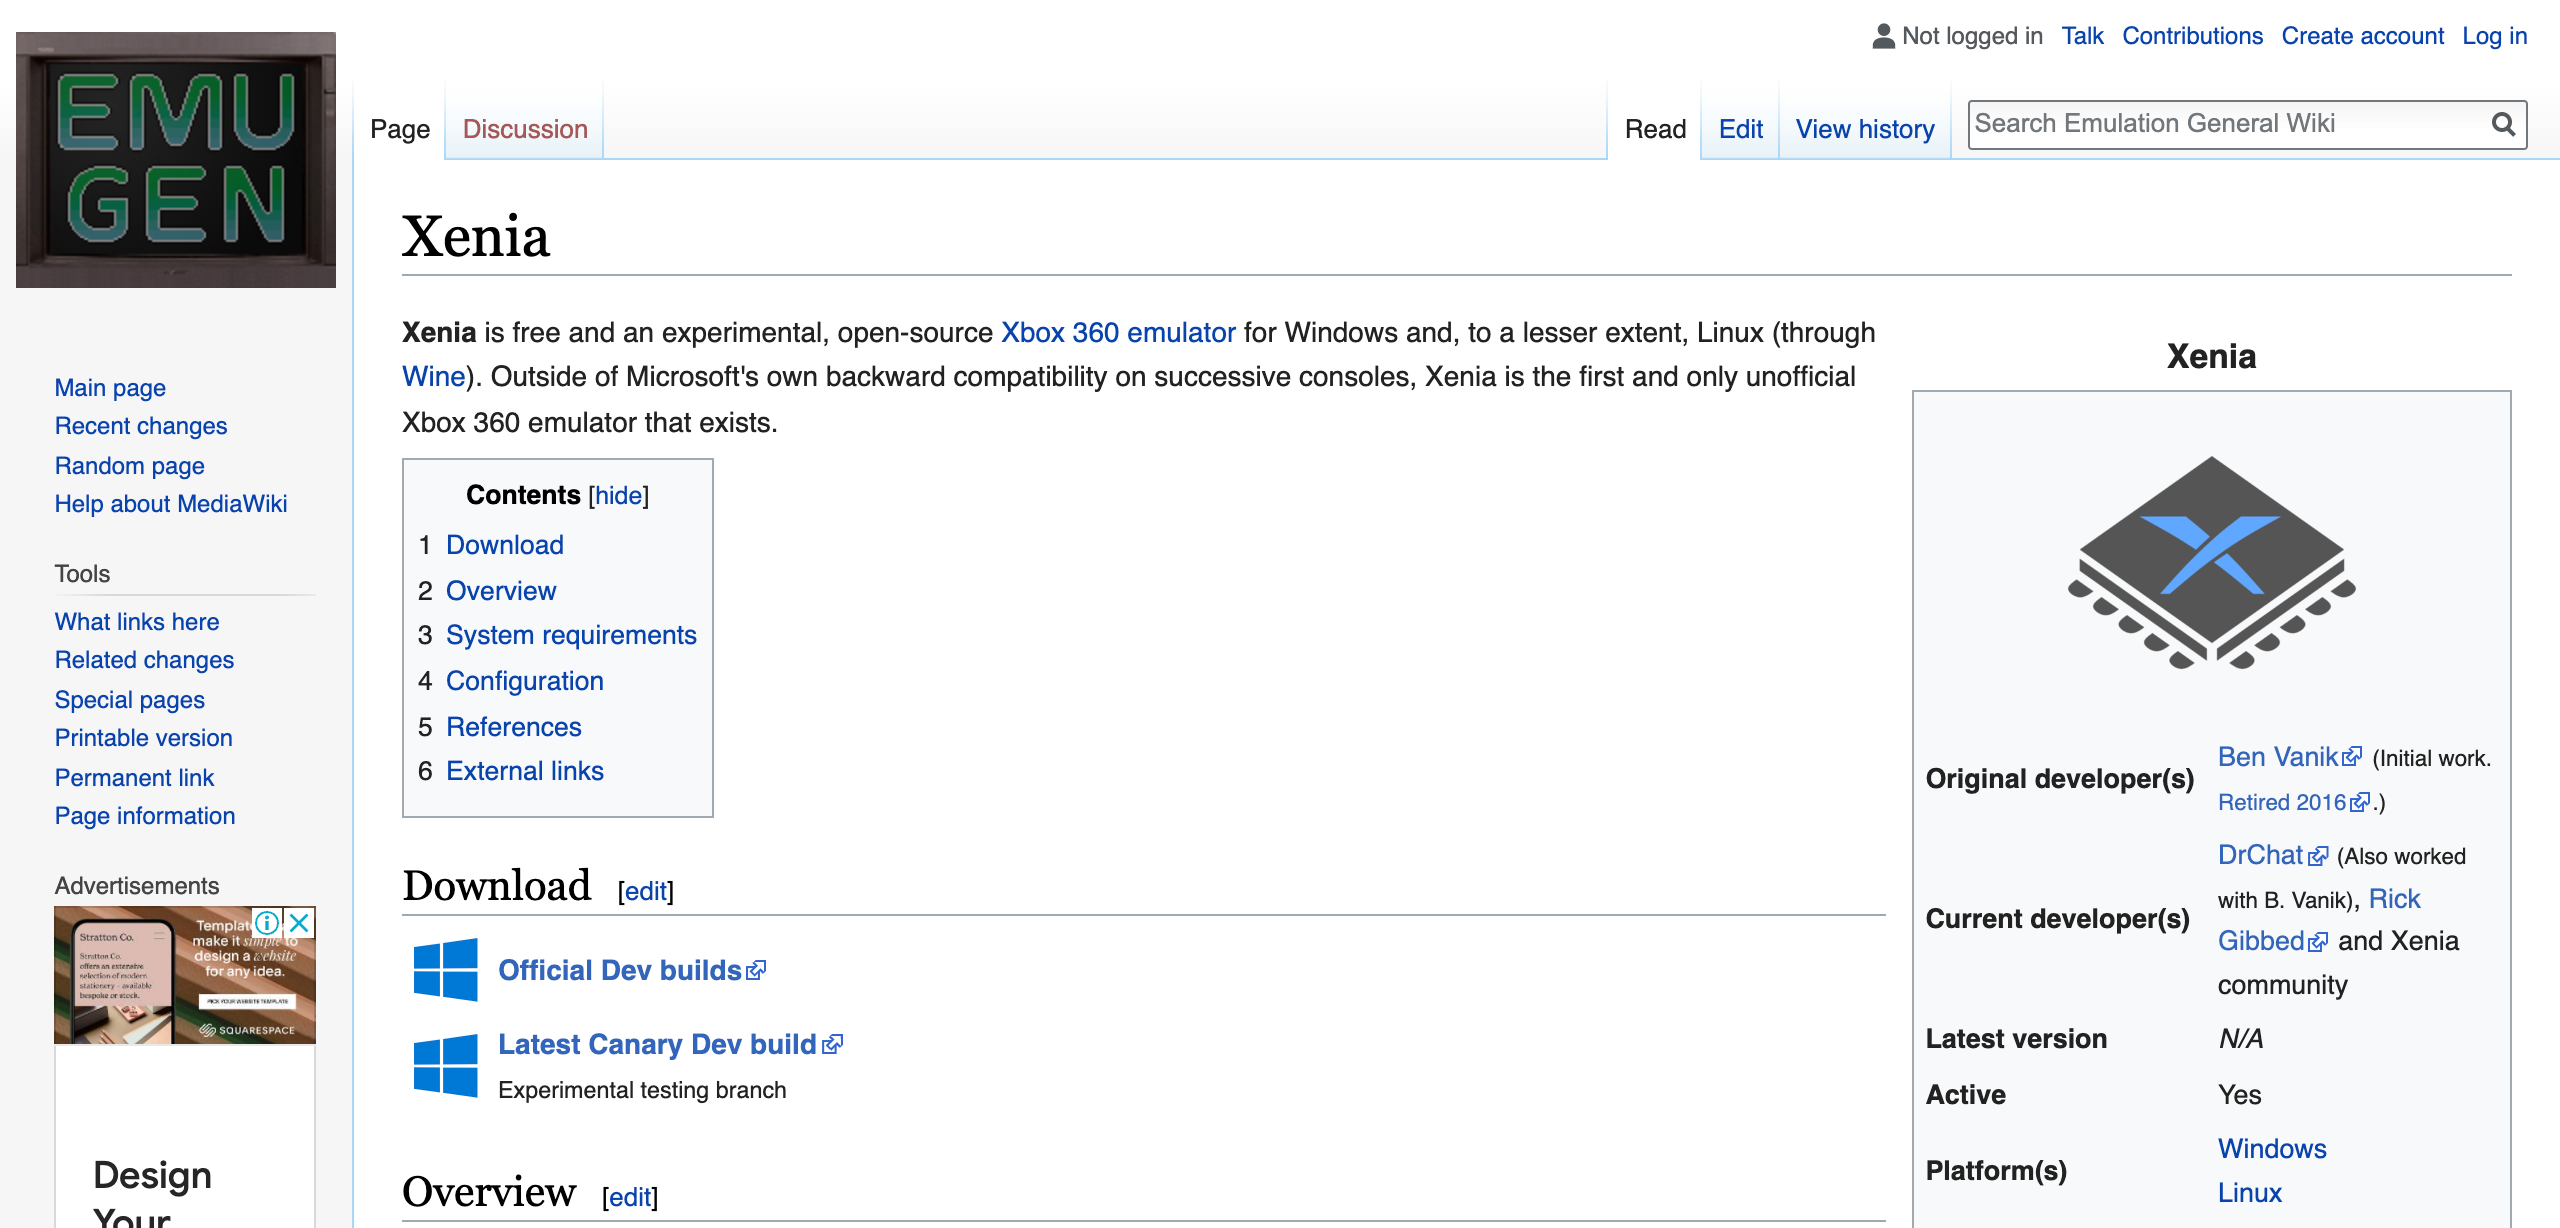Open the Squarespace ad banner

[185, 975]
